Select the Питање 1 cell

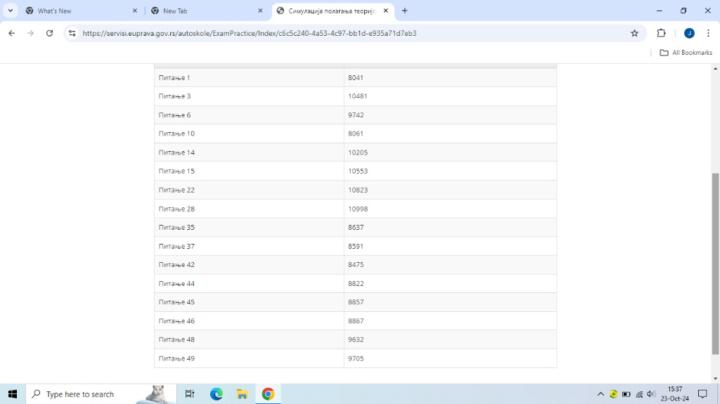point(249,78)
